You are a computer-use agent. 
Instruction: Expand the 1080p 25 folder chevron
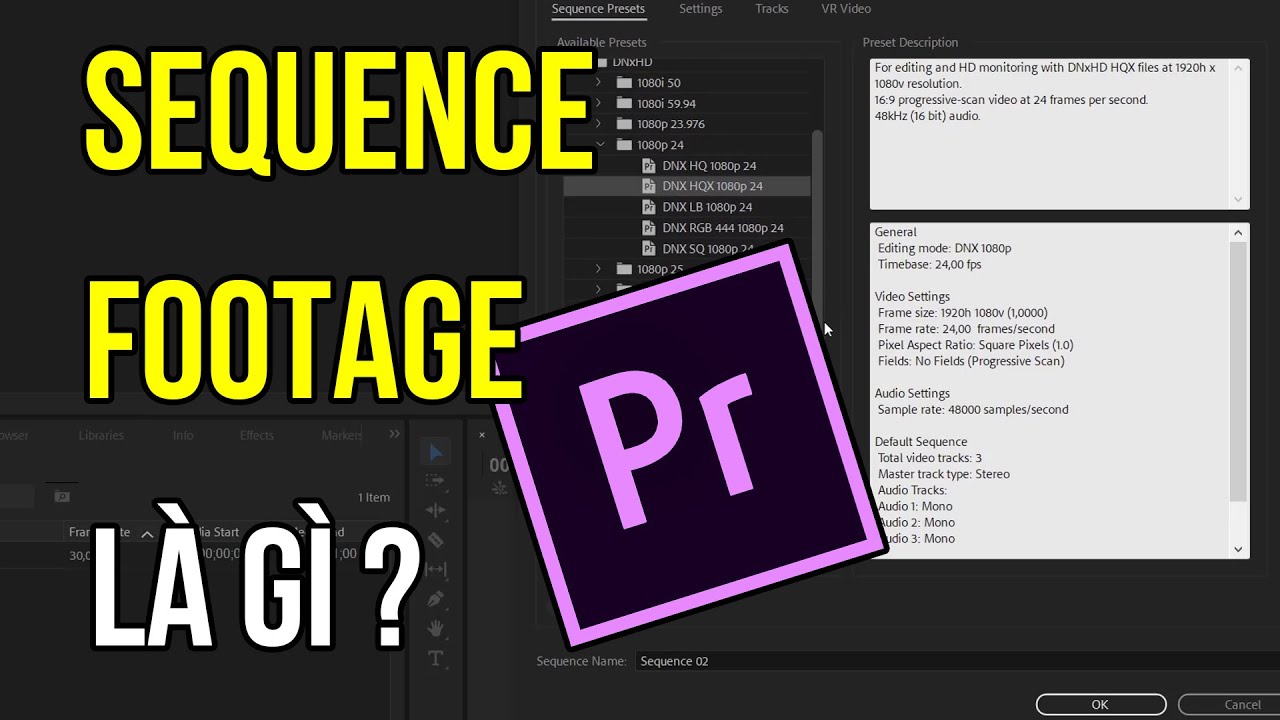(598, 269)
